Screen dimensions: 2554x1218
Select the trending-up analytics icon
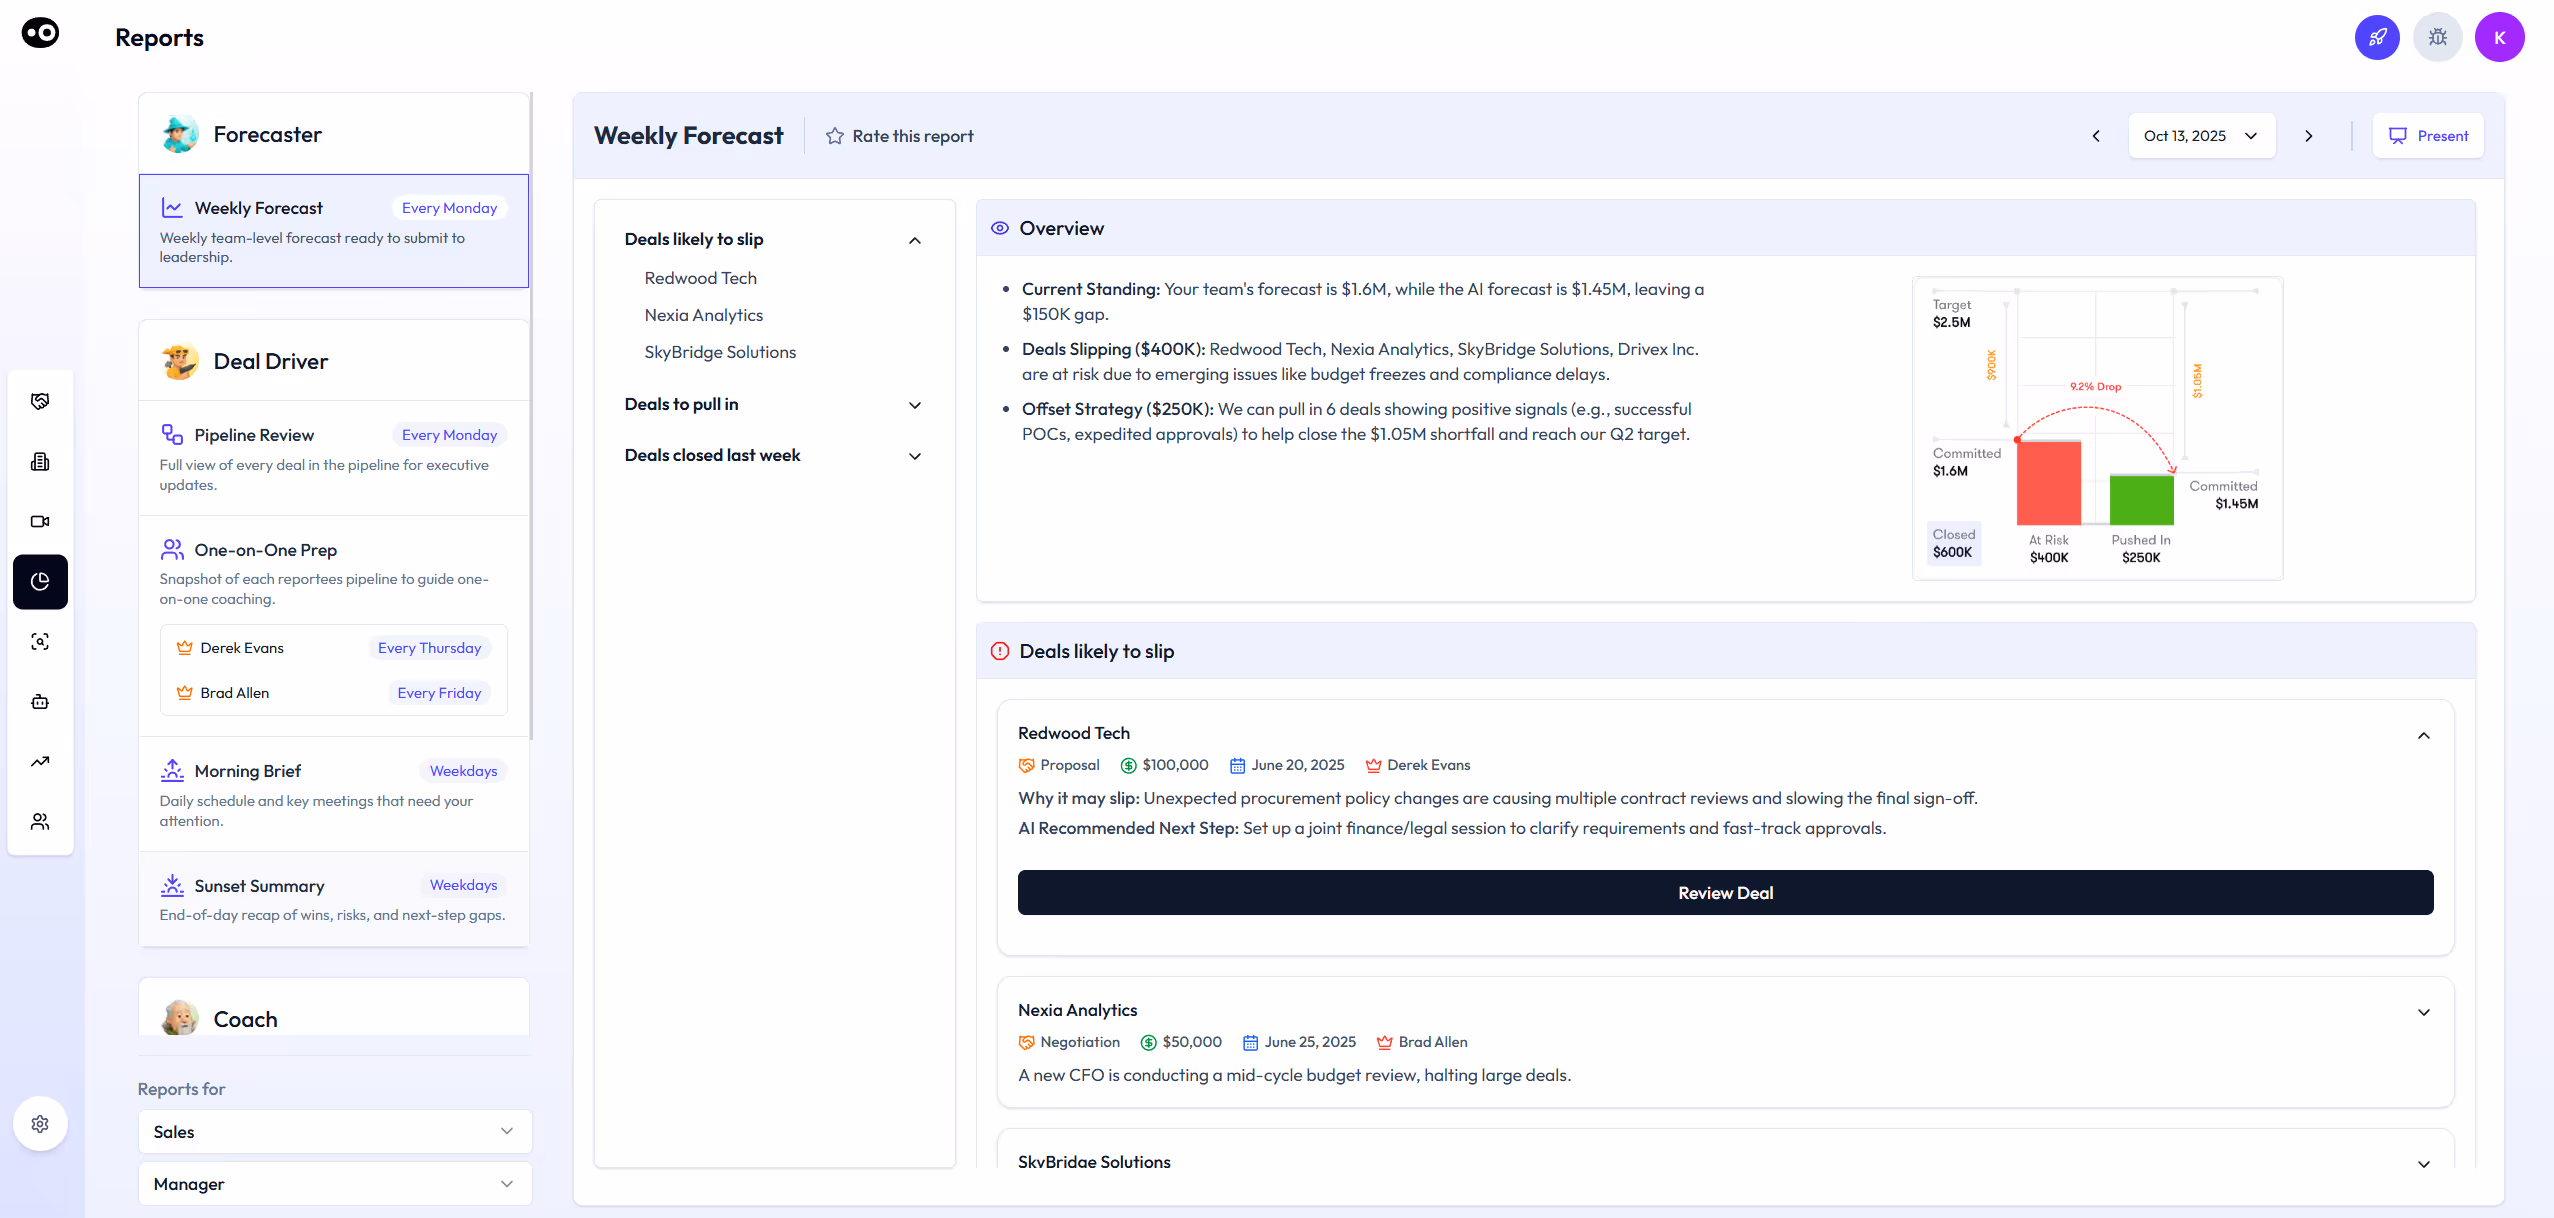pyautogui.click(x=40, y=761)
